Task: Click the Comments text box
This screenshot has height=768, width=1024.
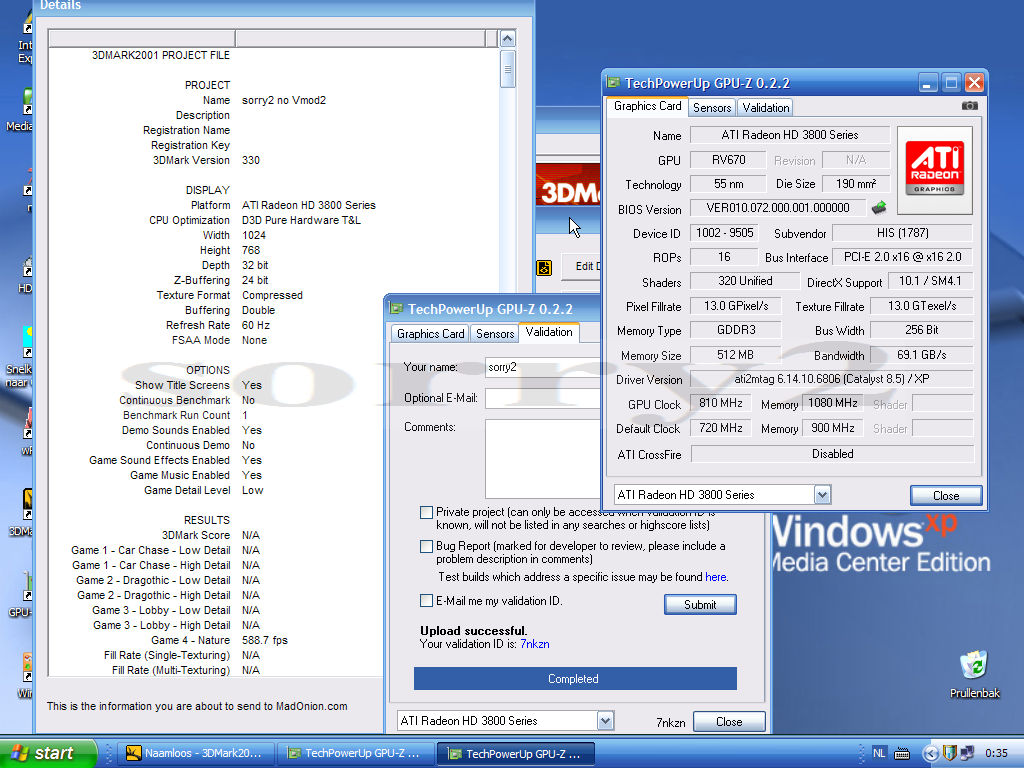Action: pos(541,458)
